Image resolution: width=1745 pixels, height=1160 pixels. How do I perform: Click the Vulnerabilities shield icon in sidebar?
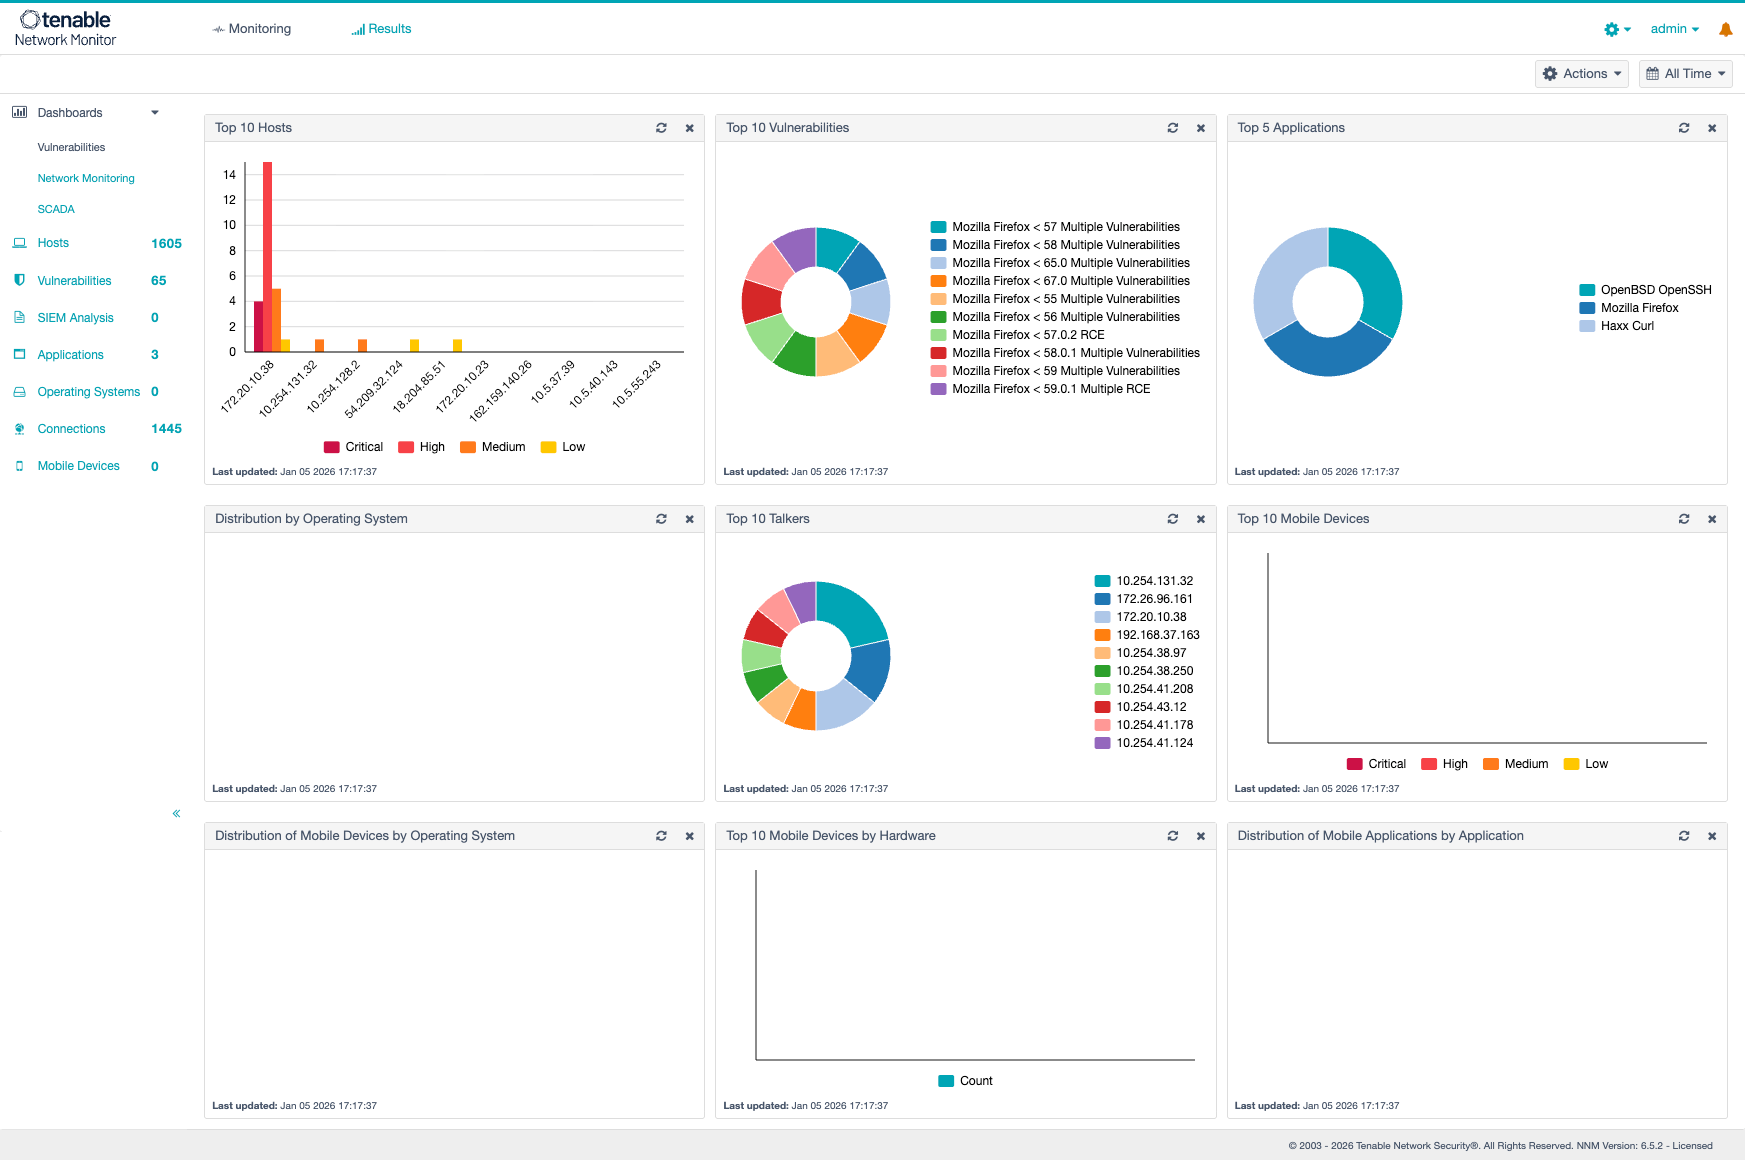19,280
